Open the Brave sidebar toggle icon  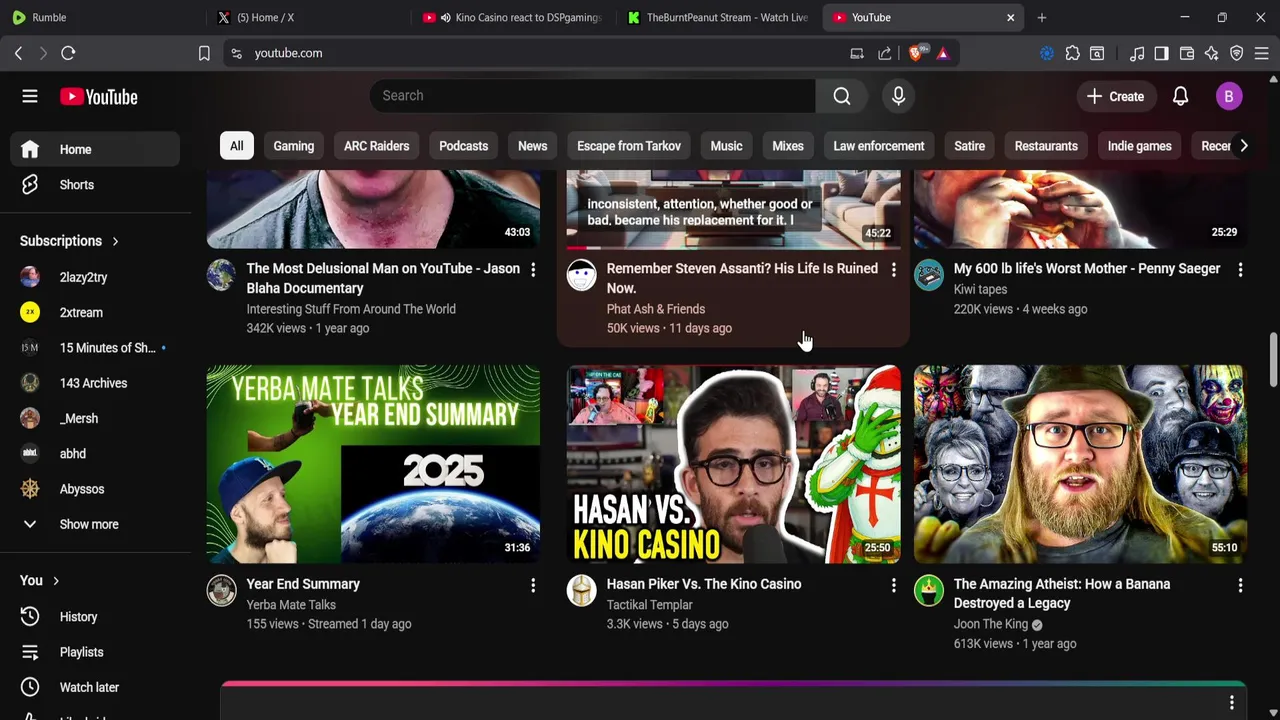[x=1161, y=53]
